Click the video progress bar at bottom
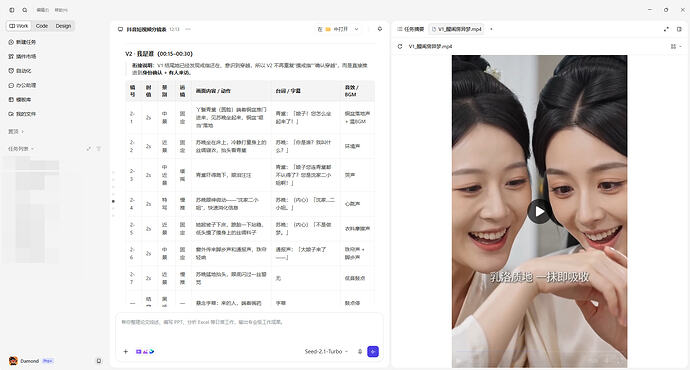This screenshot has width=690, height=370. [539, 353]
